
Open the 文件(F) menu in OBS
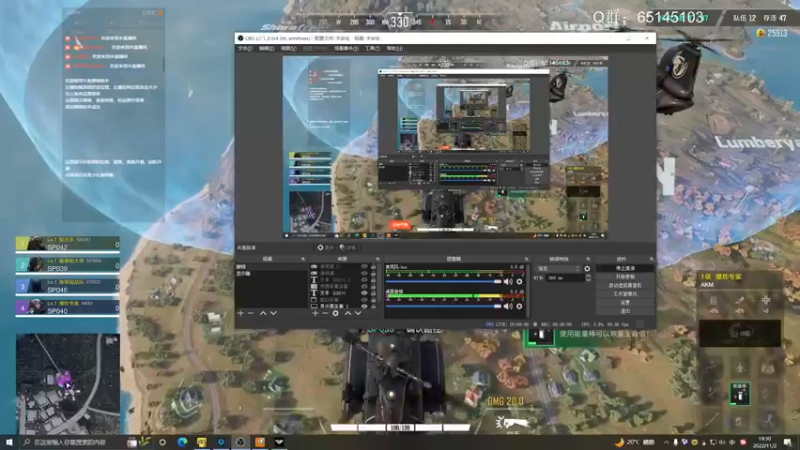[245, 48]
